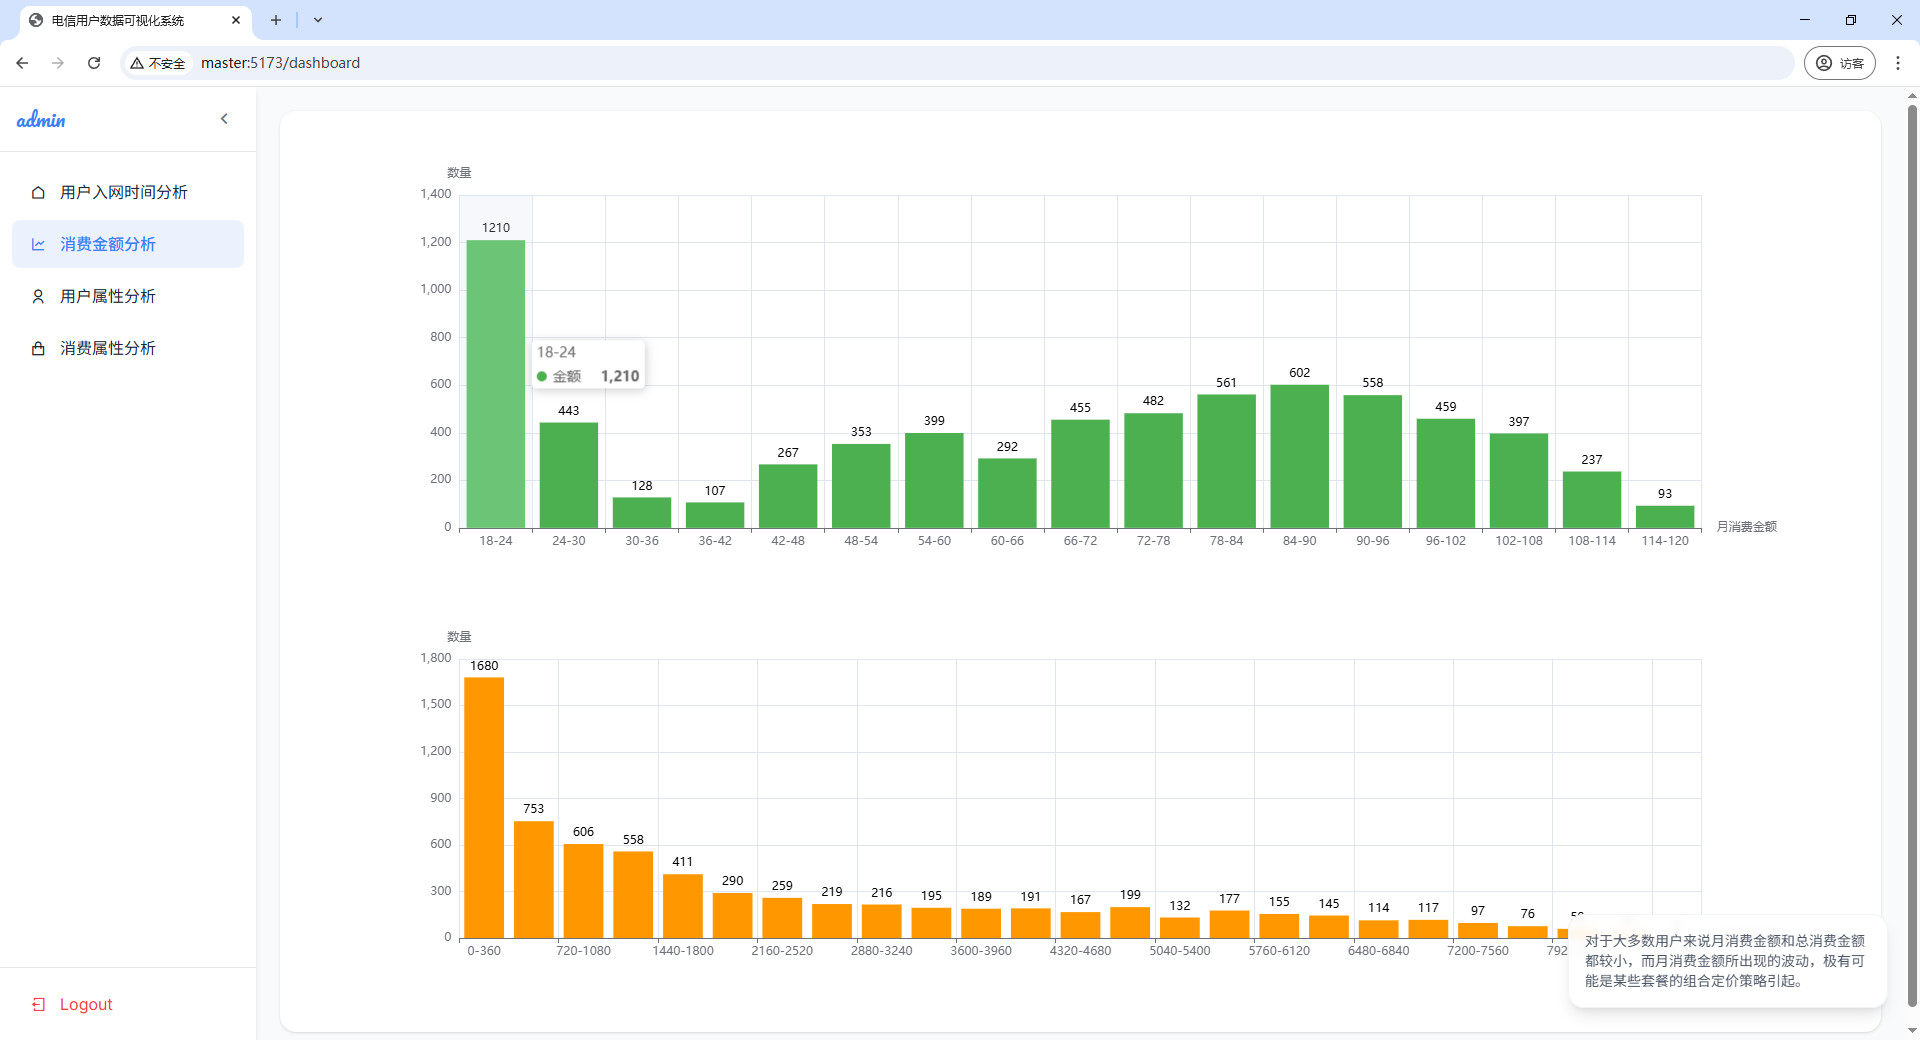
Task: Go back with browser back arrow
Action: 22,63
